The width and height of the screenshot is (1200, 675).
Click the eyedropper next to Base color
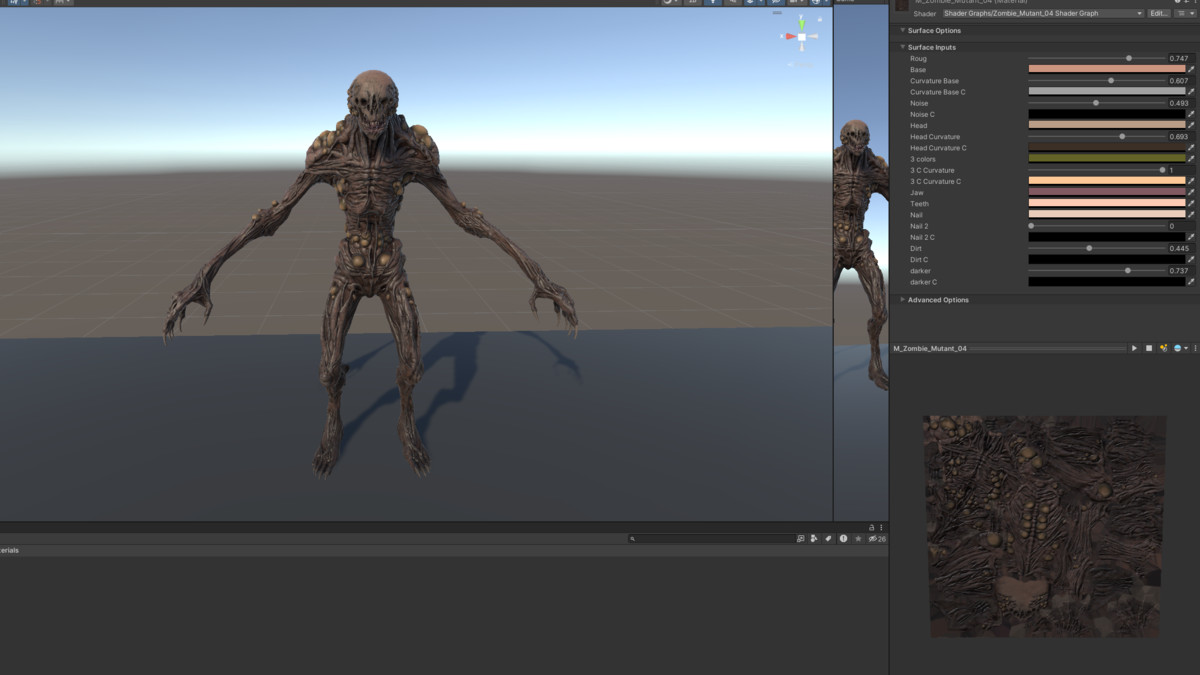1191,70
